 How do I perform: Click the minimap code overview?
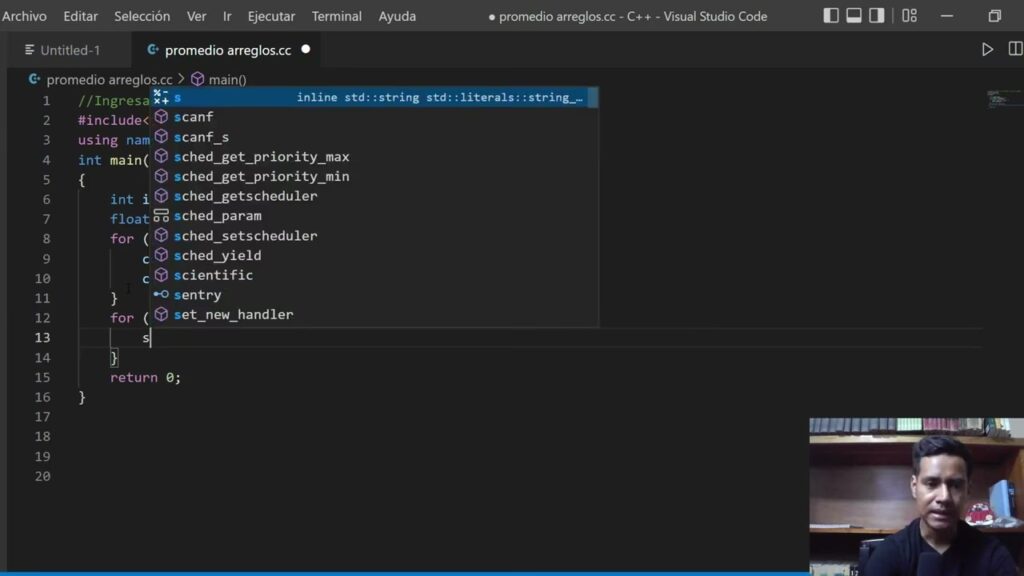click(x=1000, y=98)
